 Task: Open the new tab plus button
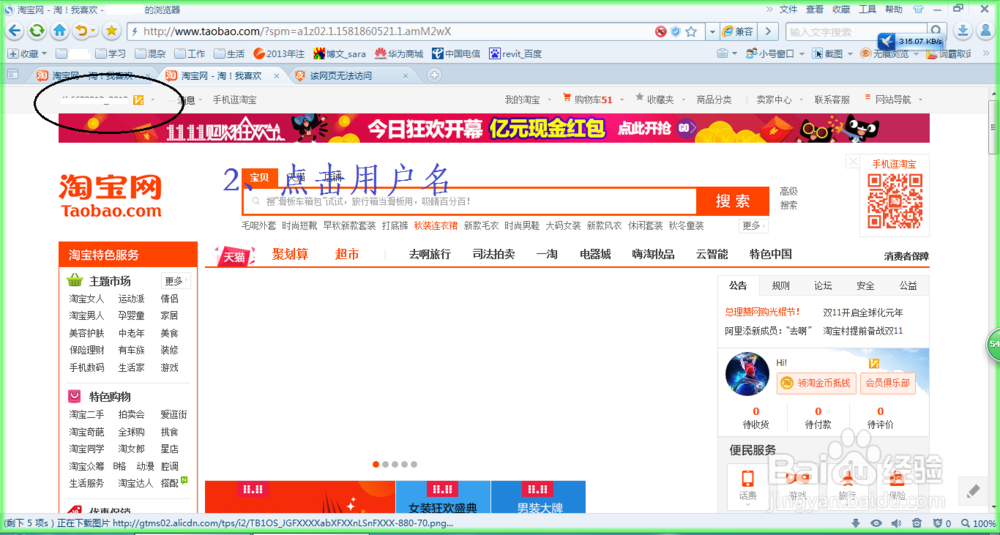(x=434, y=75)
